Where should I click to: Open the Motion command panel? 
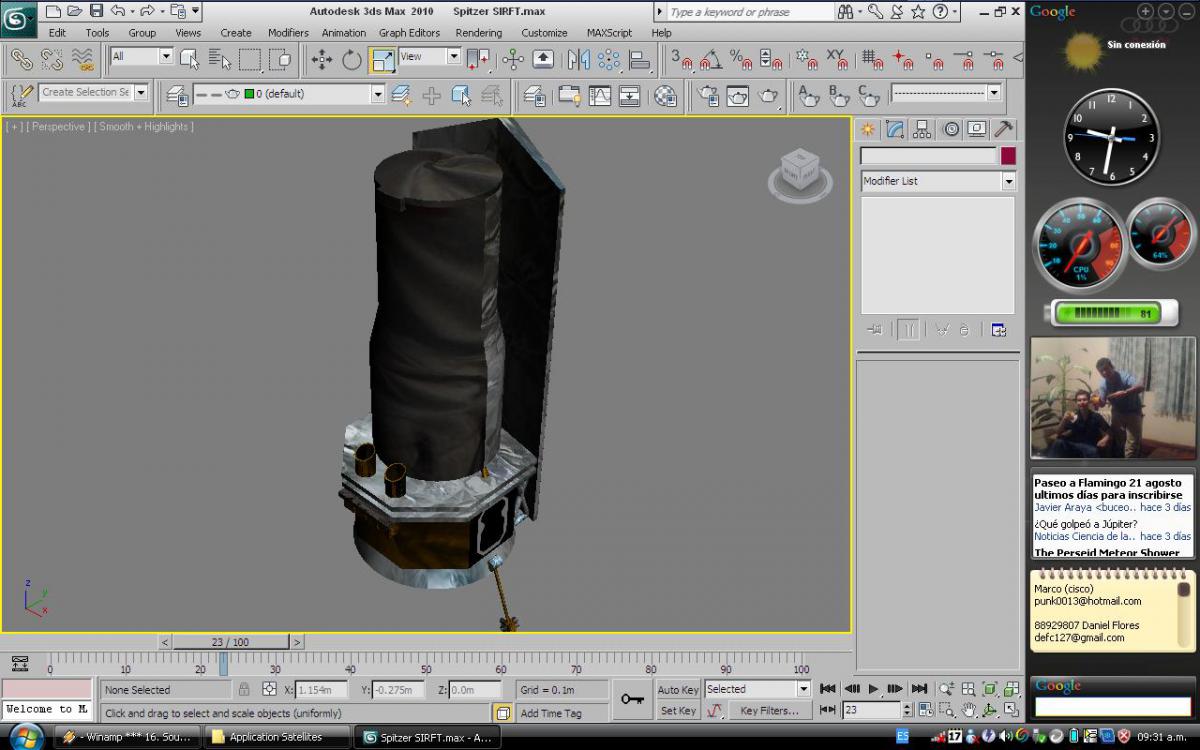tap(951, 129)
